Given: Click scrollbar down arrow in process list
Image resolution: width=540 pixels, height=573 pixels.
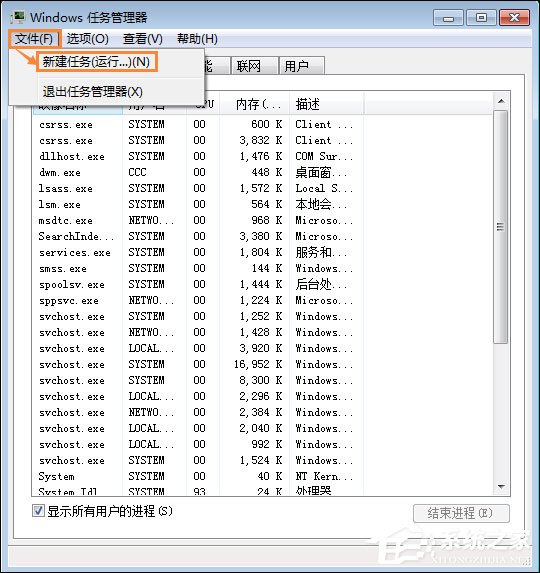Looking at the screenshot, I should coord(501,487).
